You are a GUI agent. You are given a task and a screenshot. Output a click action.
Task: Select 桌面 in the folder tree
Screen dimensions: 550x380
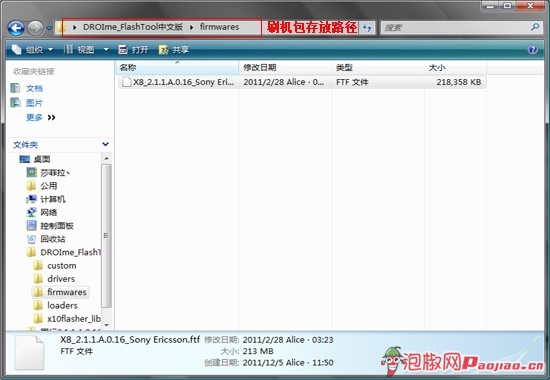tap(42, 159)
